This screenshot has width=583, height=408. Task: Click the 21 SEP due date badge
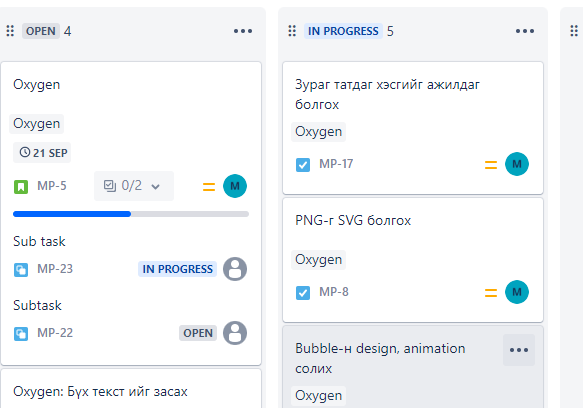42,152
